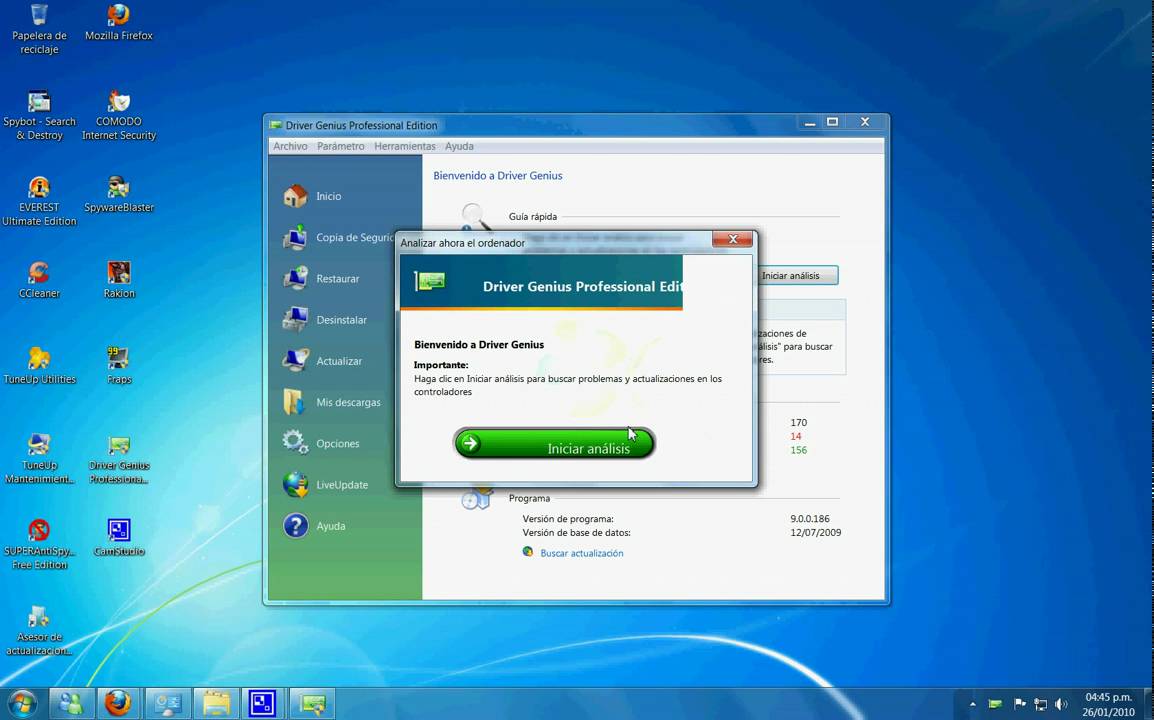Select Desinstalar in the sidebar
Viewport: 1154px width, 720px height.
coord(325,320)
